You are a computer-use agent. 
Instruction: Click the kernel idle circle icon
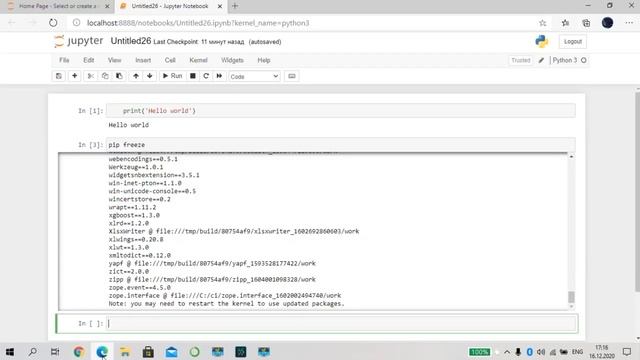(584, 60)
